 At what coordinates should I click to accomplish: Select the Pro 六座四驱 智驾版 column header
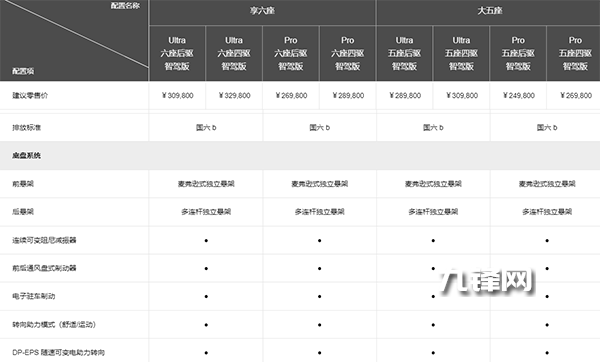[347, 54]
